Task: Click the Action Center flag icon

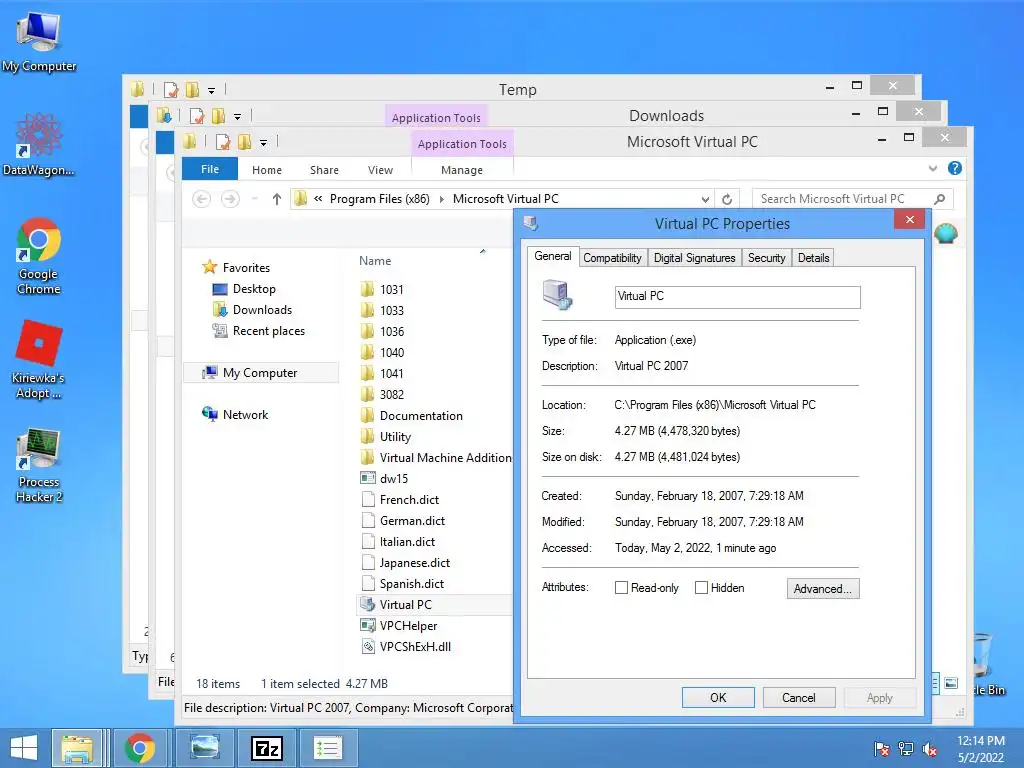Action: coord(882,748)
